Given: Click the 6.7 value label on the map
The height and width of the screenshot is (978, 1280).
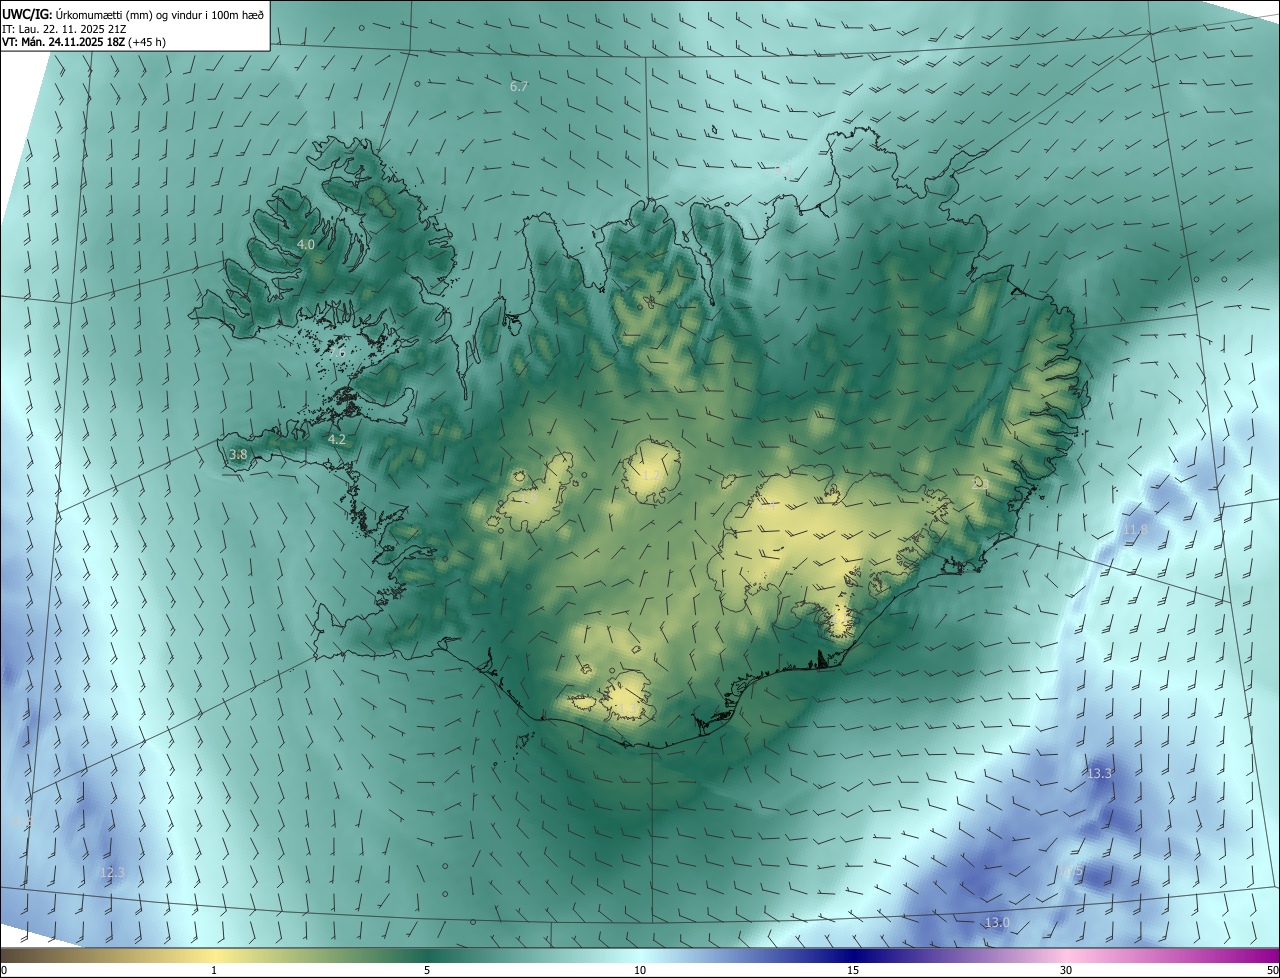Looking at the screenshot, I should [x=519, y=87].
